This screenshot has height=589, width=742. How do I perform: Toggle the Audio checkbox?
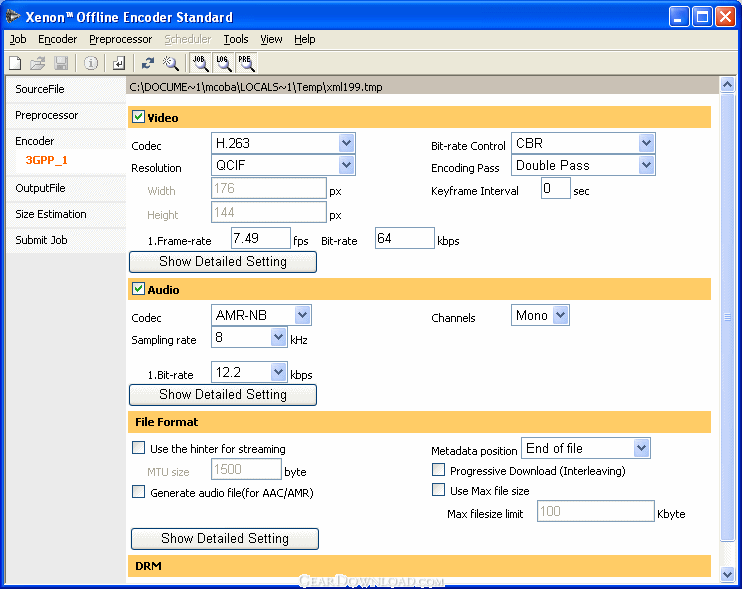(138, 289)
